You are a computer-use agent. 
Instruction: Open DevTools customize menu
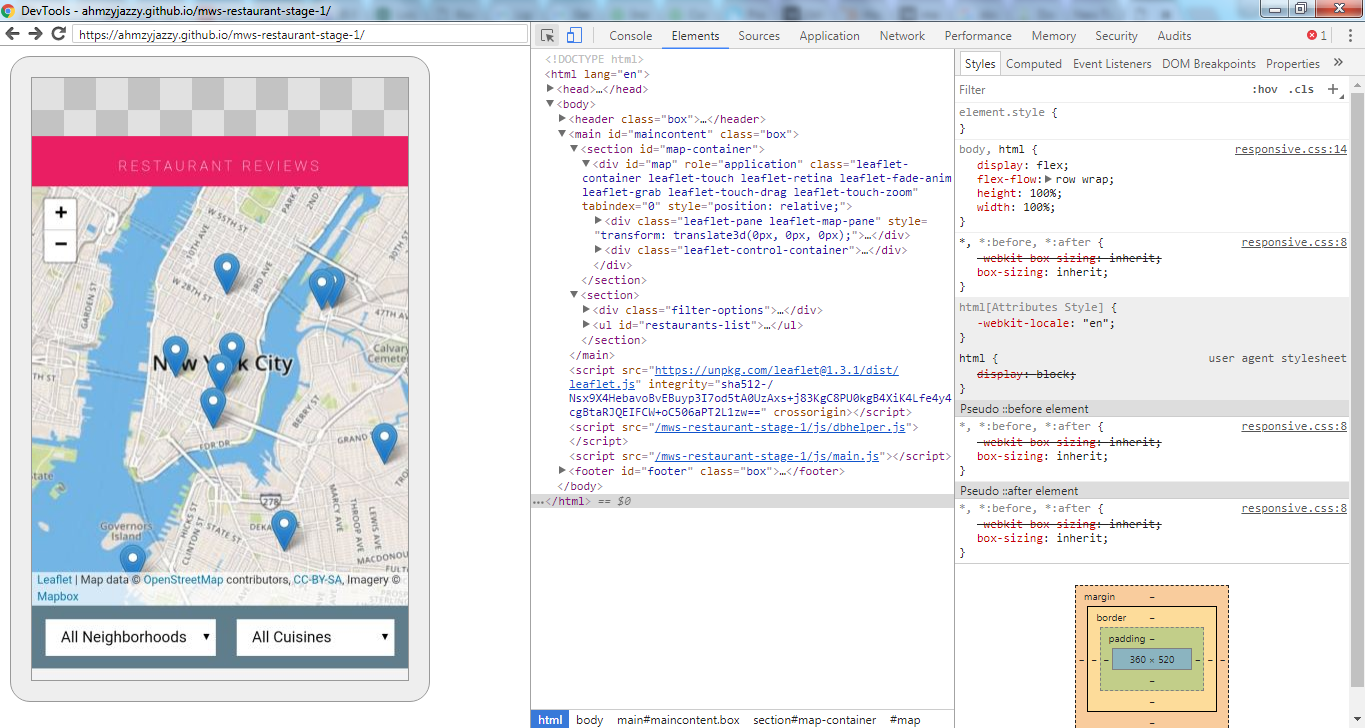(x=1348, y=36)
